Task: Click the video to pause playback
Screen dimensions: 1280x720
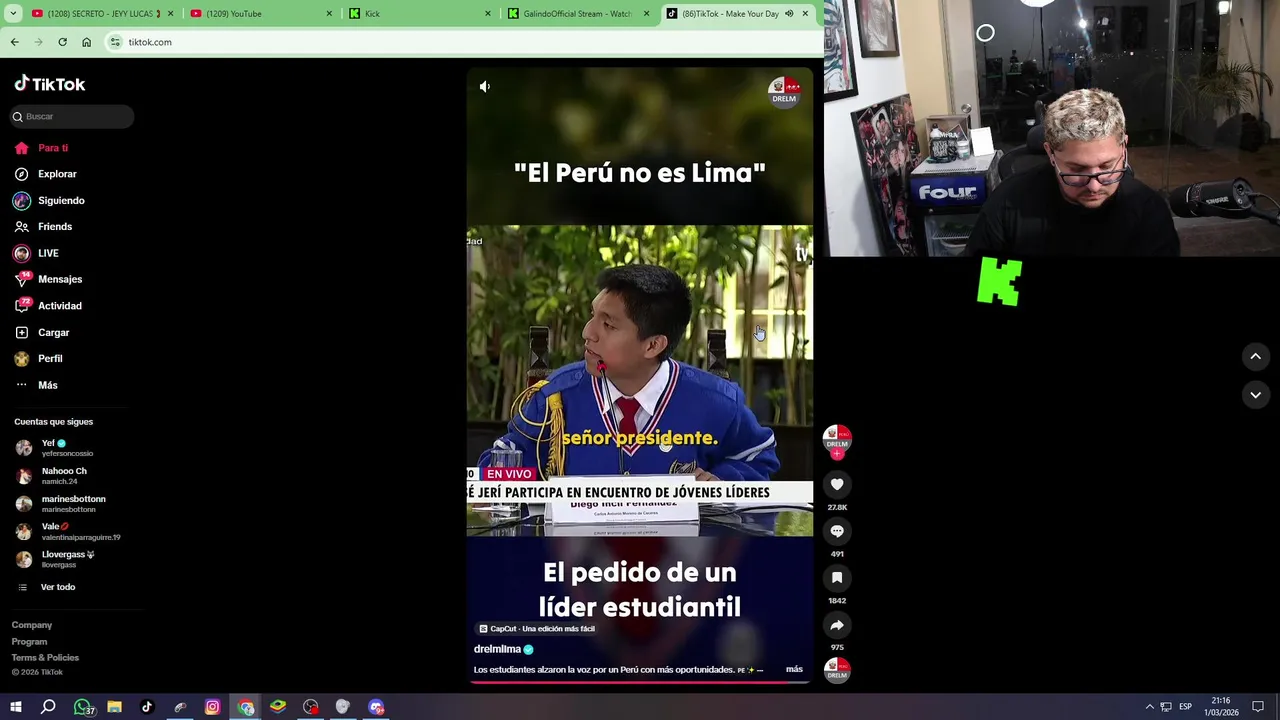Action: [x=640, y=376]
